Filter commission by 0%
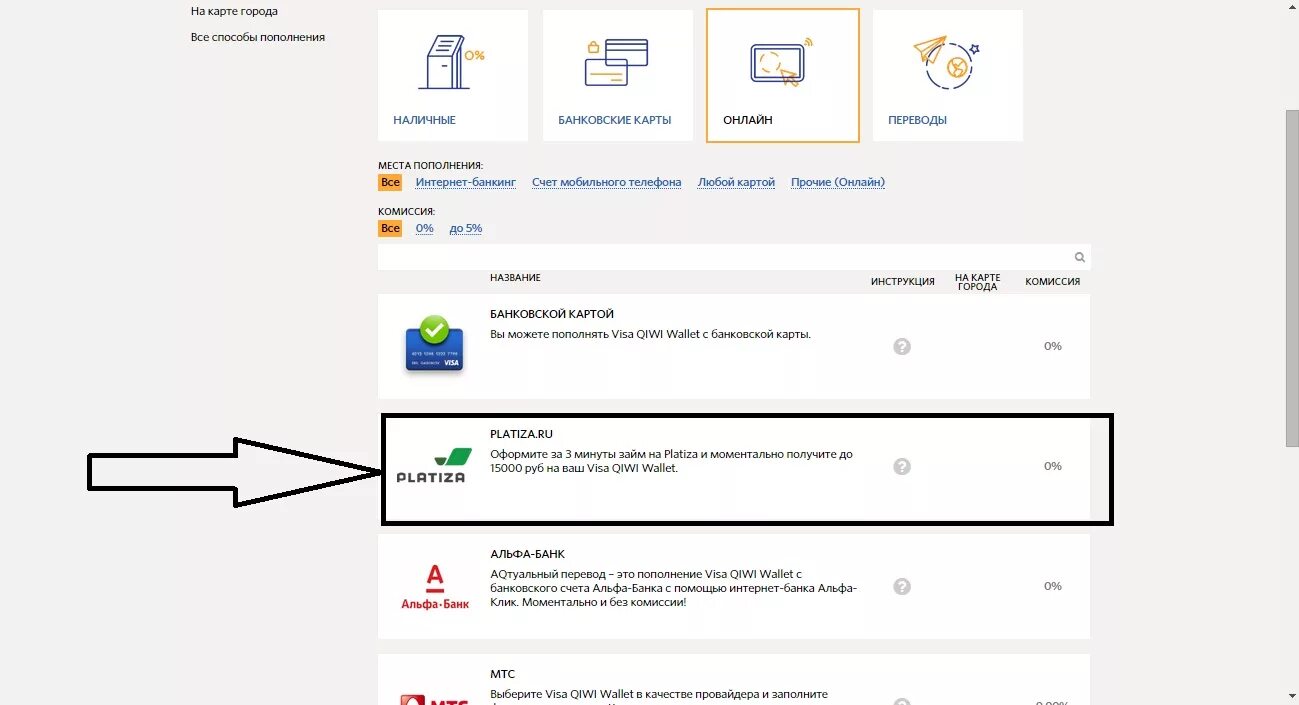Viewport: 1299px width, 705px height. (425, 228)
